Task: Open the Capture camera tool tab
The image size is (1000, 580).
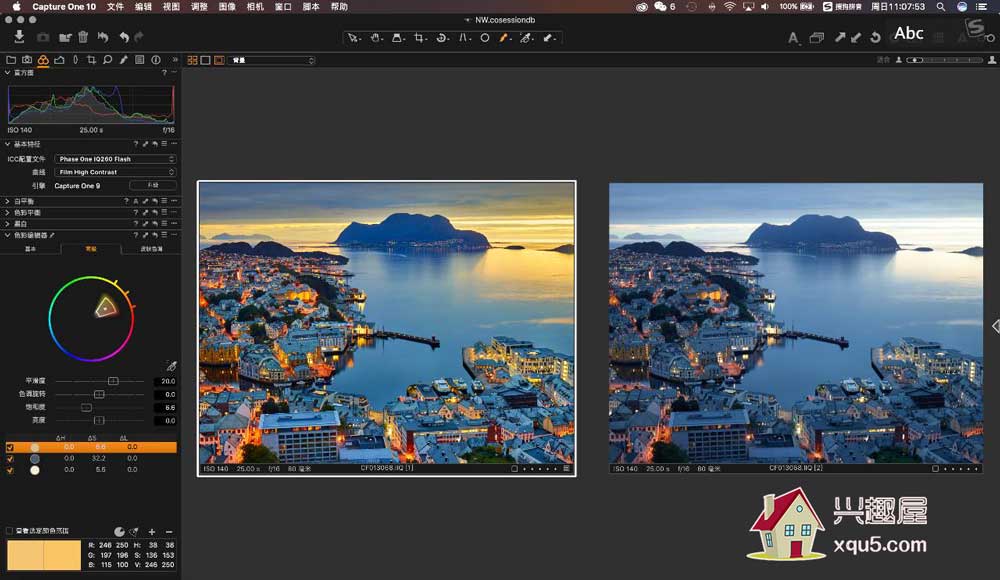Action: [27, 60]
